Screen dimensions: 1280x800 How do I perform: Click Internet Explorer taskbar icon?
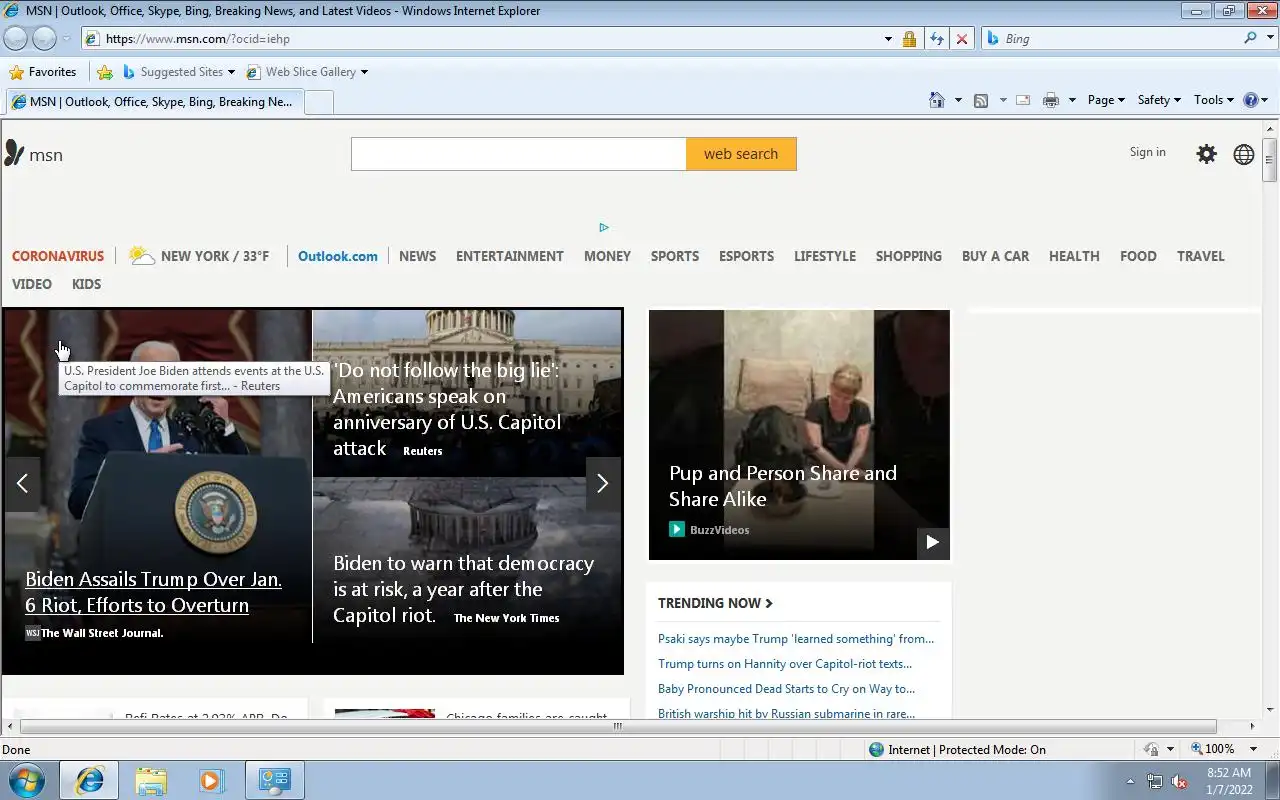[89, 780]
